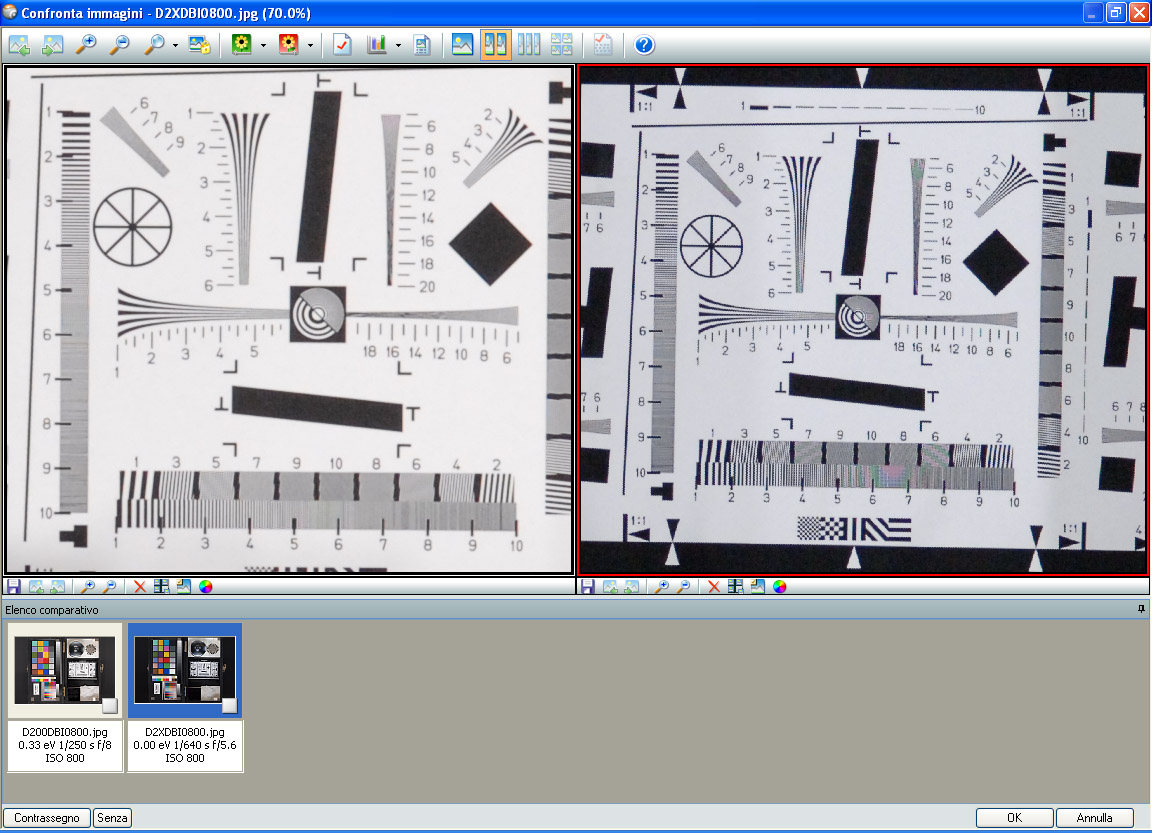Click the grid icon under right pane
This screenshot has height=833, width=1152.
[x=735, y=586]
